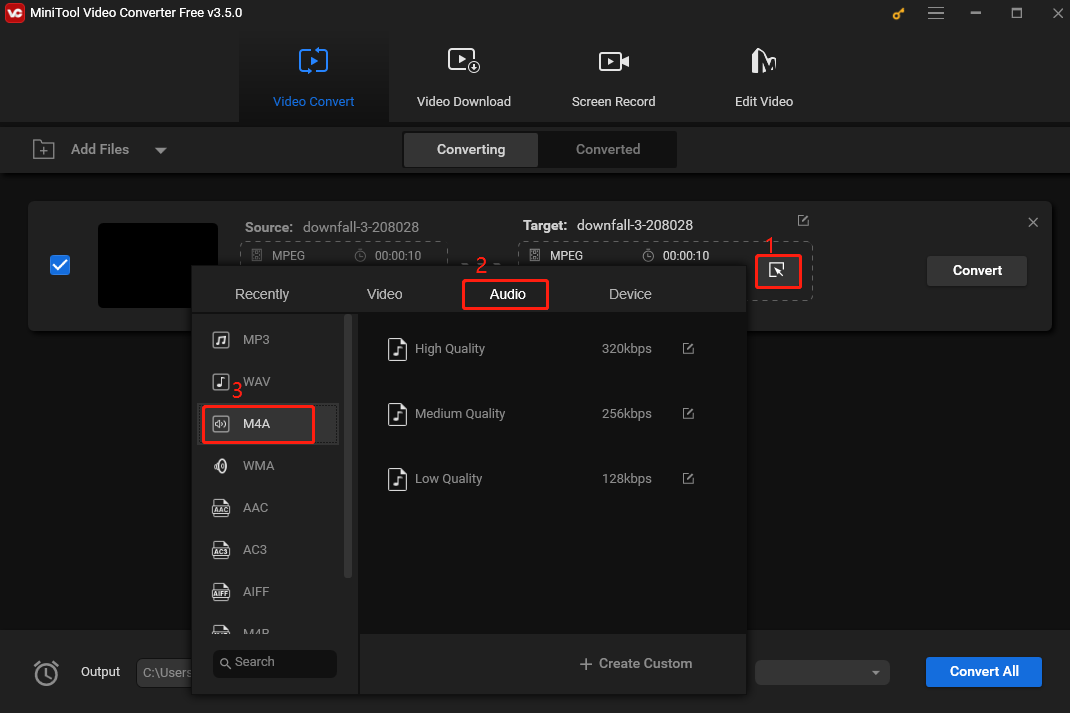
Task: Click the format list scrollbar
Action: pos(348,446)
